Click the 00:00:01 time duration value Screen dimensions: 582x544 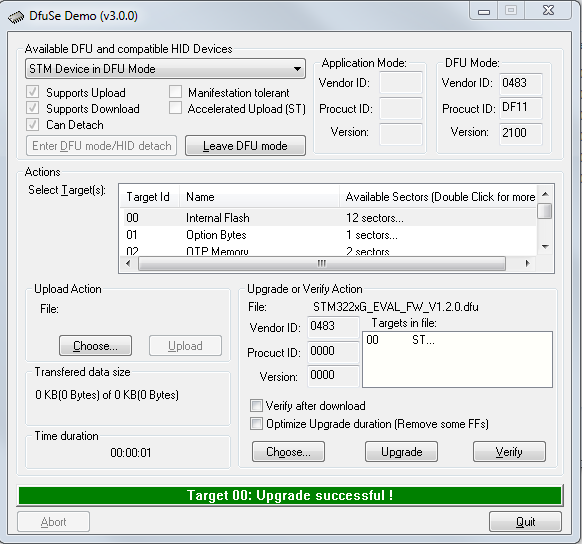coord(131,453)
